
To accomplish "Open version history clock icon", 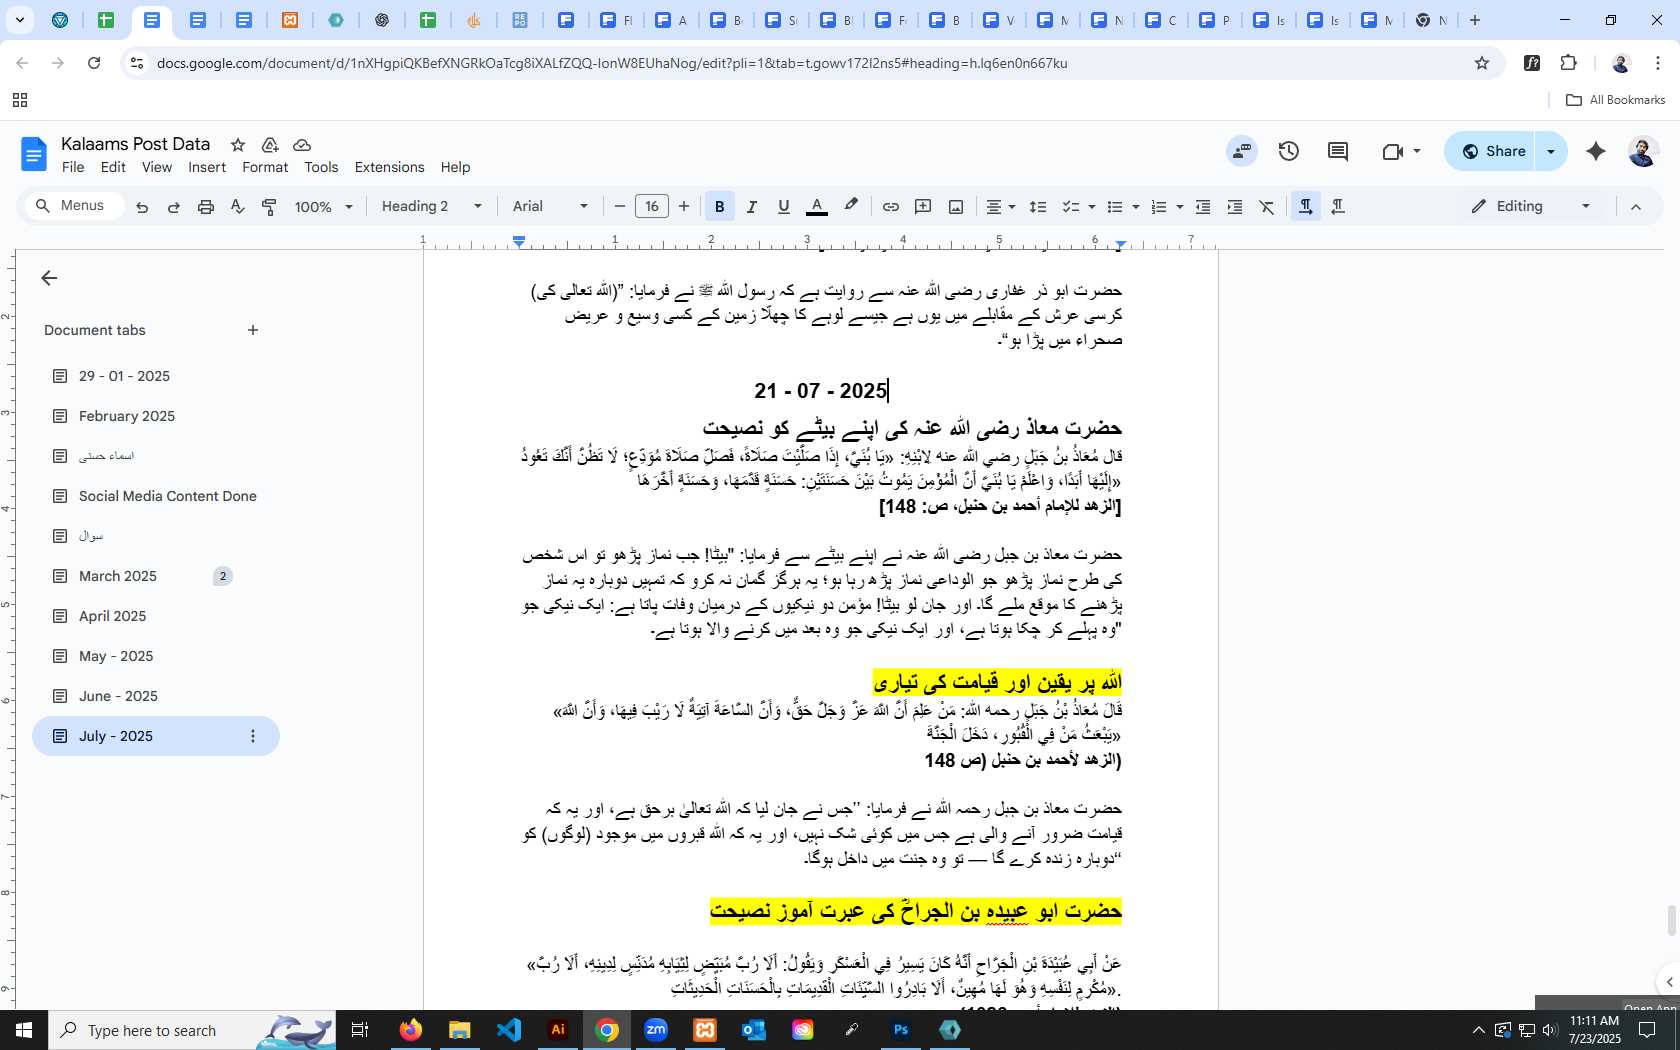I will point(1289,151).
